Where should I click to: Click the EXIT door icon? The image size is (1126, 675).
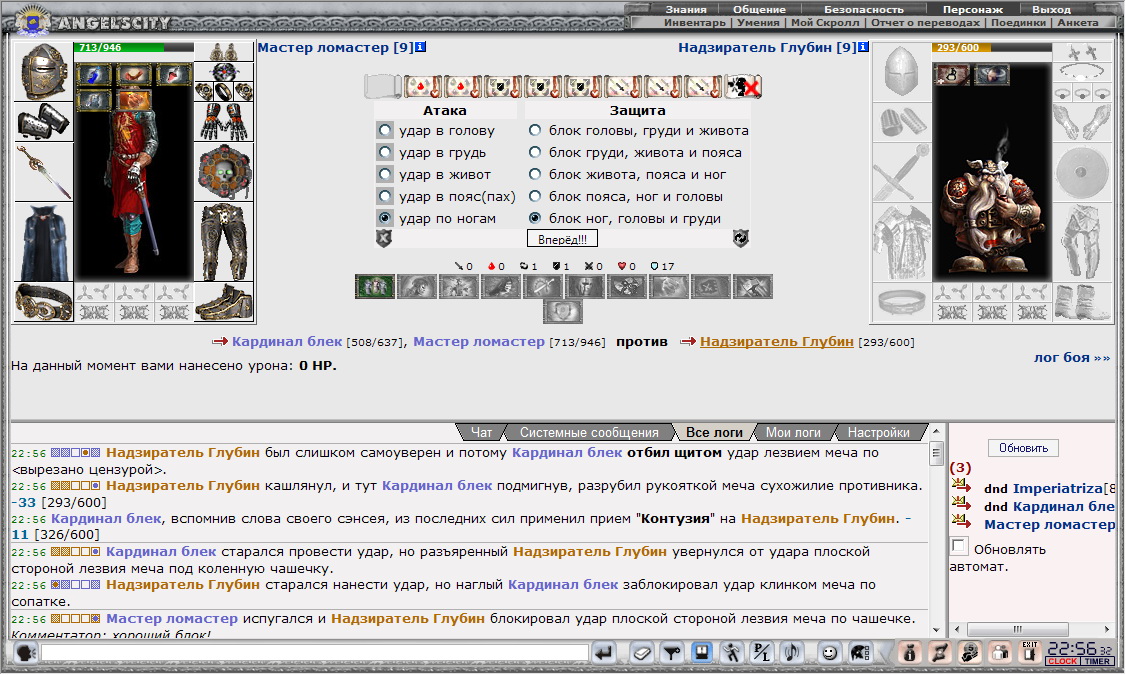1029,651
